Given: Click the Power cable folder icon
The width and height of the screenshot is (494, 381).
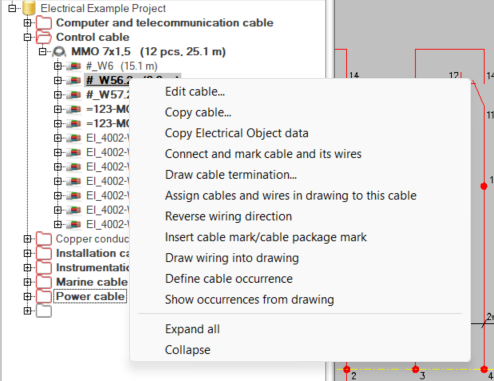Looking at the screenshot, I should (44, 296).
